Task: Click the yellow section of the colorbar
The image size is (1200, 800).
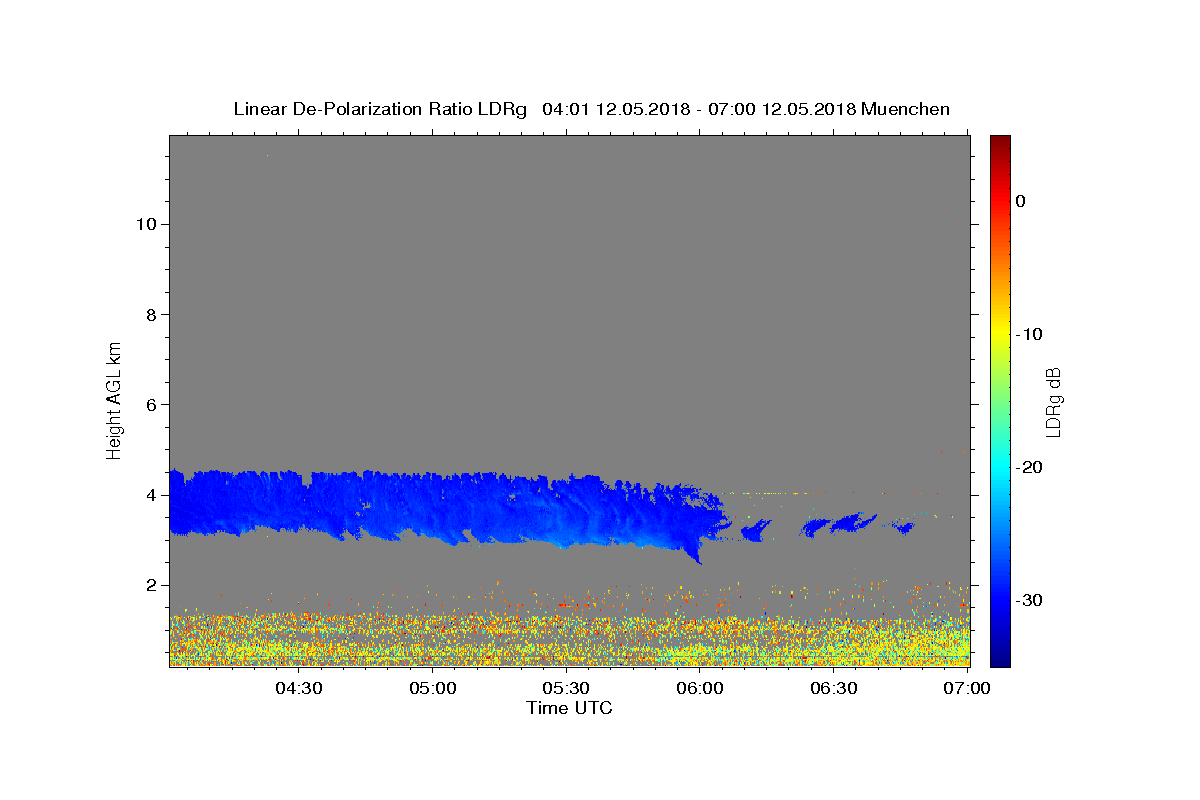Action: [x=1000, y=330]
